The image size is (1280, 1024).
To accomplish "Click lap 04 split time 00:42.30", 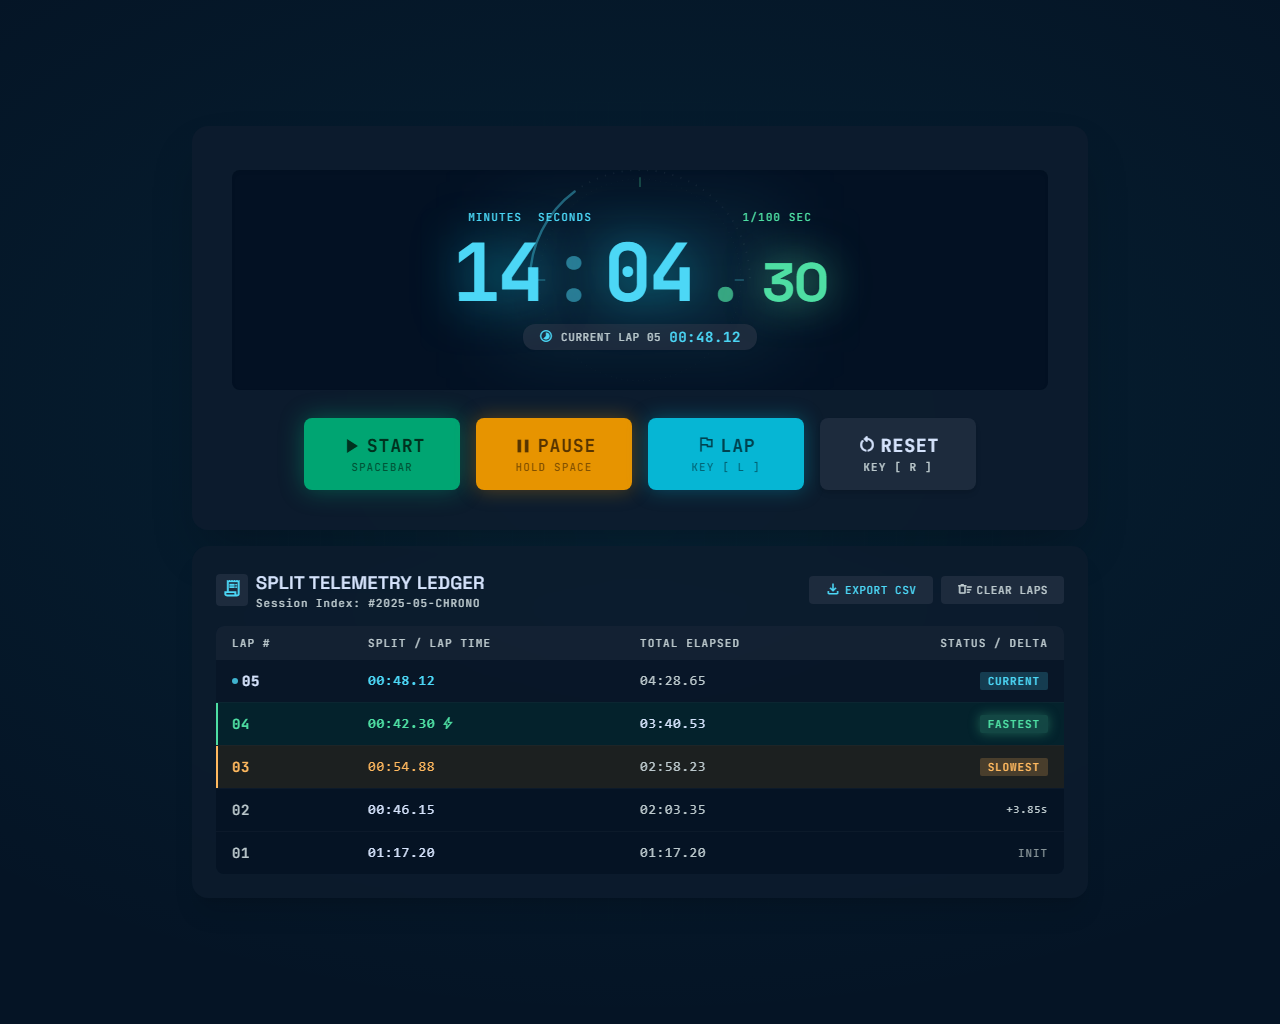I will point(401,724).
